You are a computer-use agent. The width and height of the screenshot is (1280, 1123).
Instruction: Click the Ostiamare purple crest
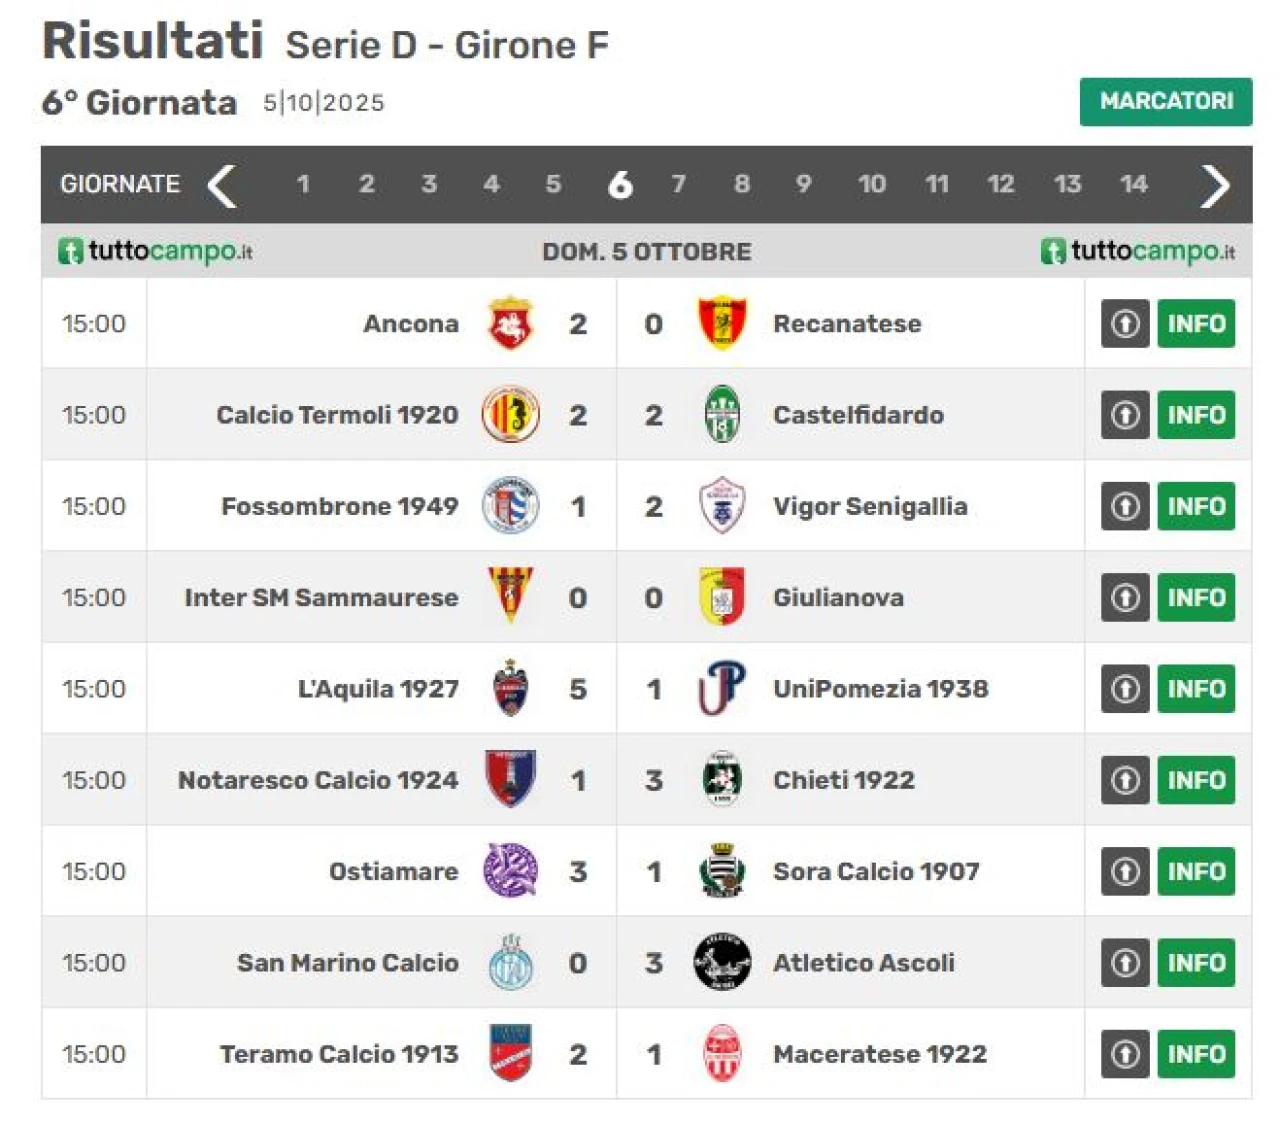[x=510, y=870]
